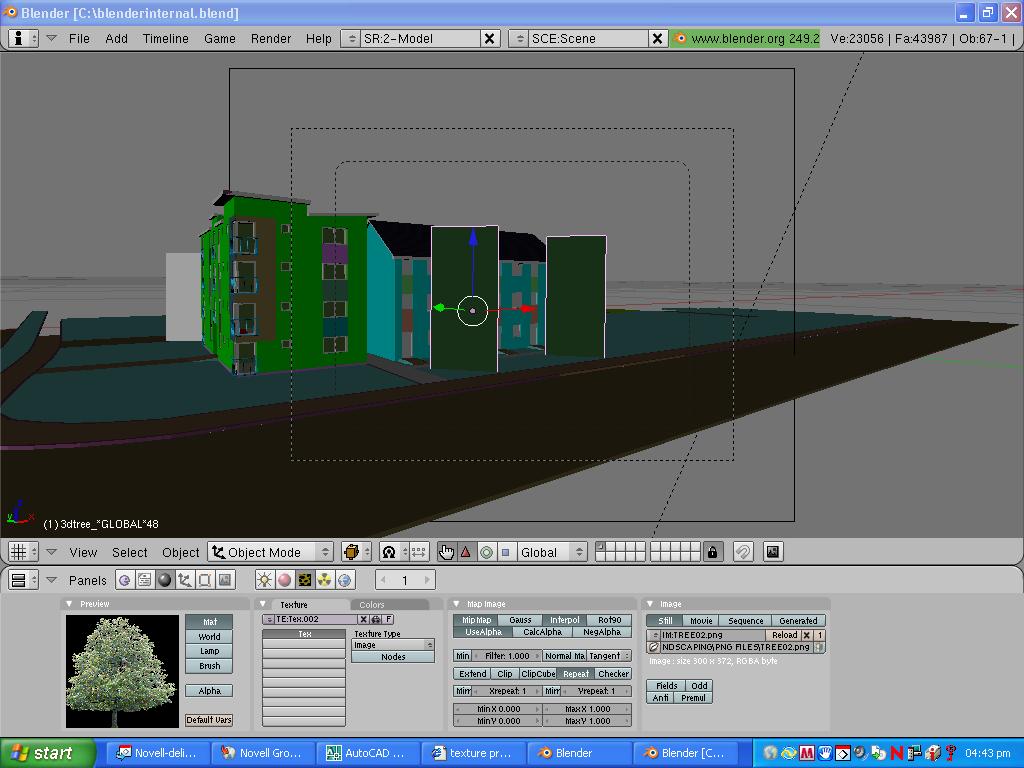Switch to the Editing context icon

pos(205,580)
